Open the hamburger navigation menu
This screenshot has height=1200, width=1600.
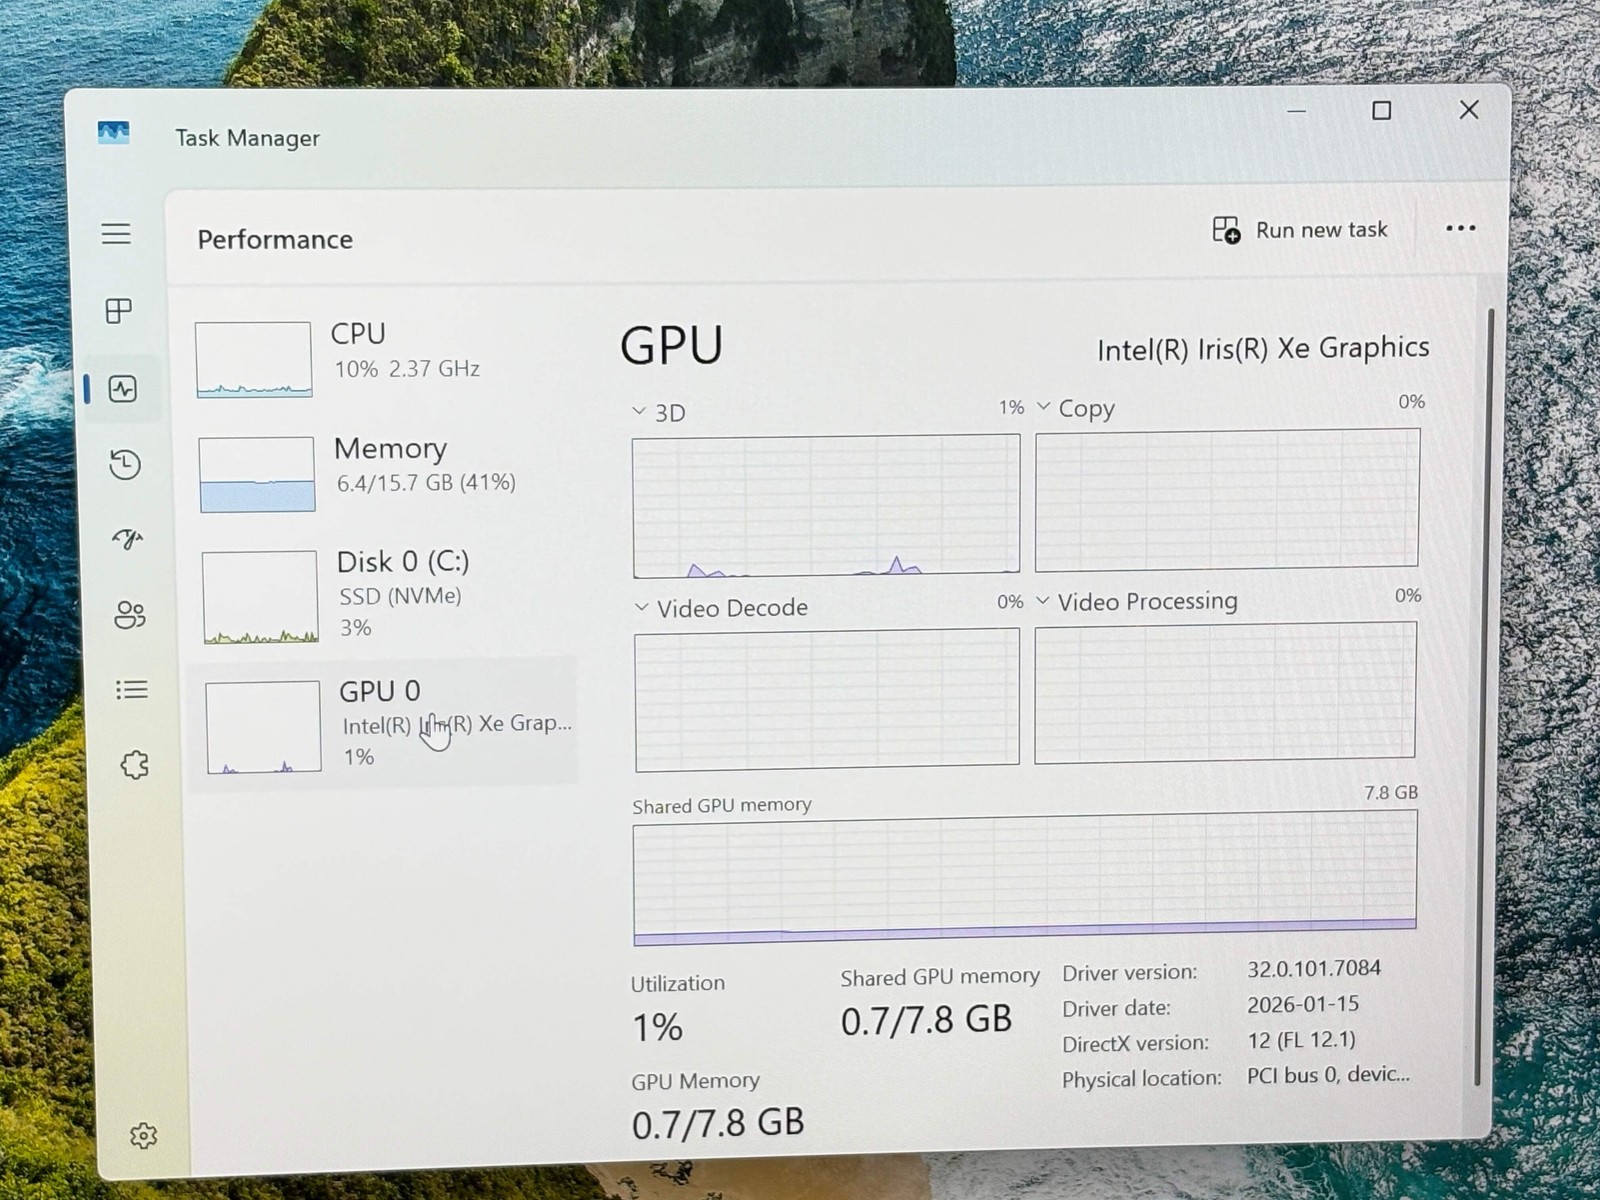click(x=116, y=234)
